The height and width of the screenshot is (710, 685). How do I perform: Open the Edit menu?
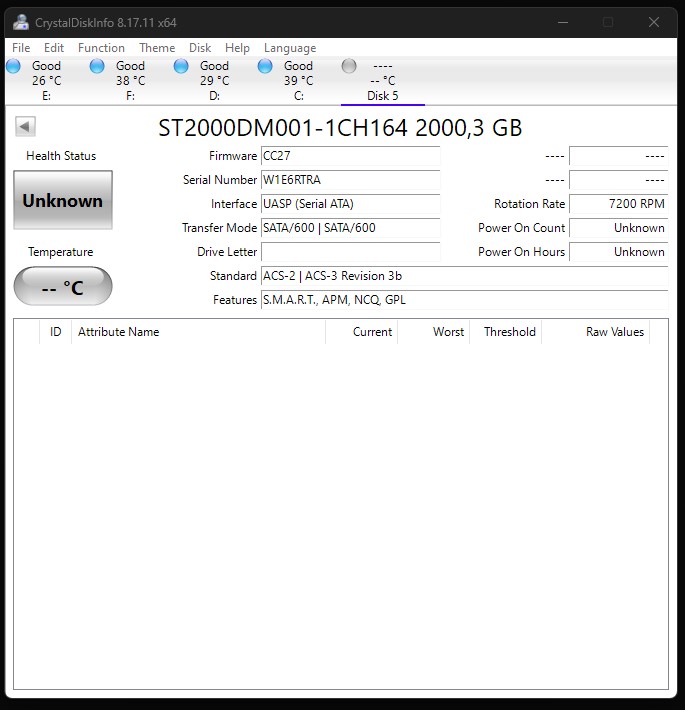pyautogui.click(x=54, y=48)
